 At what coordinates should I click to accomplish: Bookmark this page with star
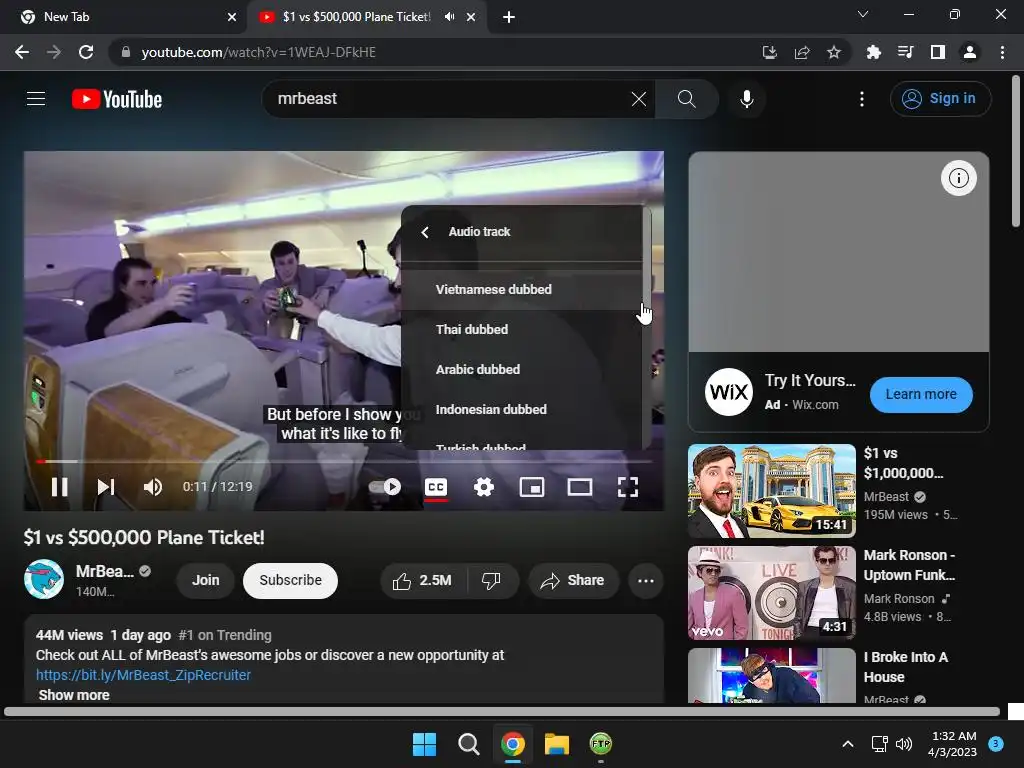[x=834, y=52]
